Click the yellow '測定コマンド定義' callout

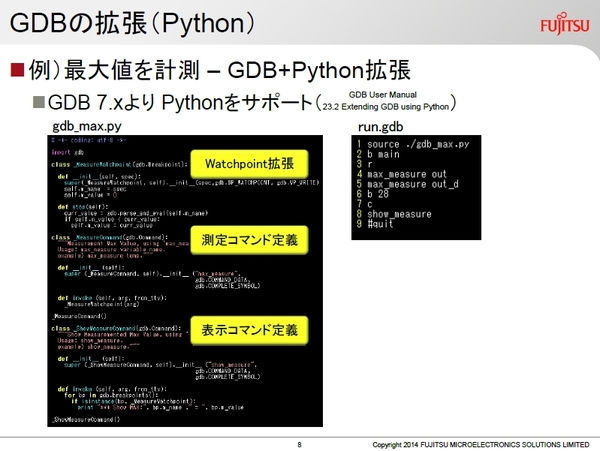(249, 240)
